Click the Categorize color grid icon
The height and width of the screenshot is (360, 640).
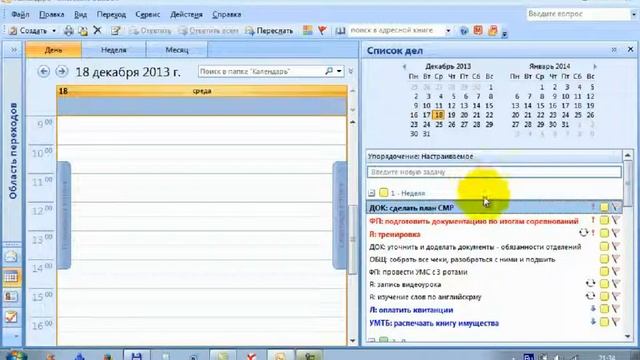pyautogui.click(x=308, y=30)
